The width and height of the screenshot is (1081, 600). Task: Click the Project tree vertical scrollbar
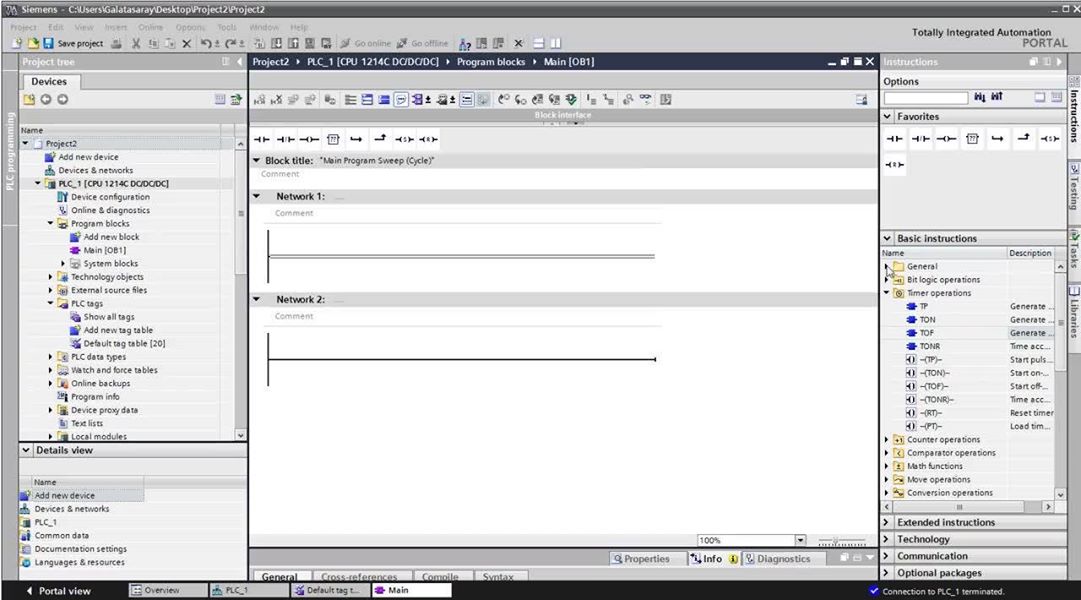point(241,290)
